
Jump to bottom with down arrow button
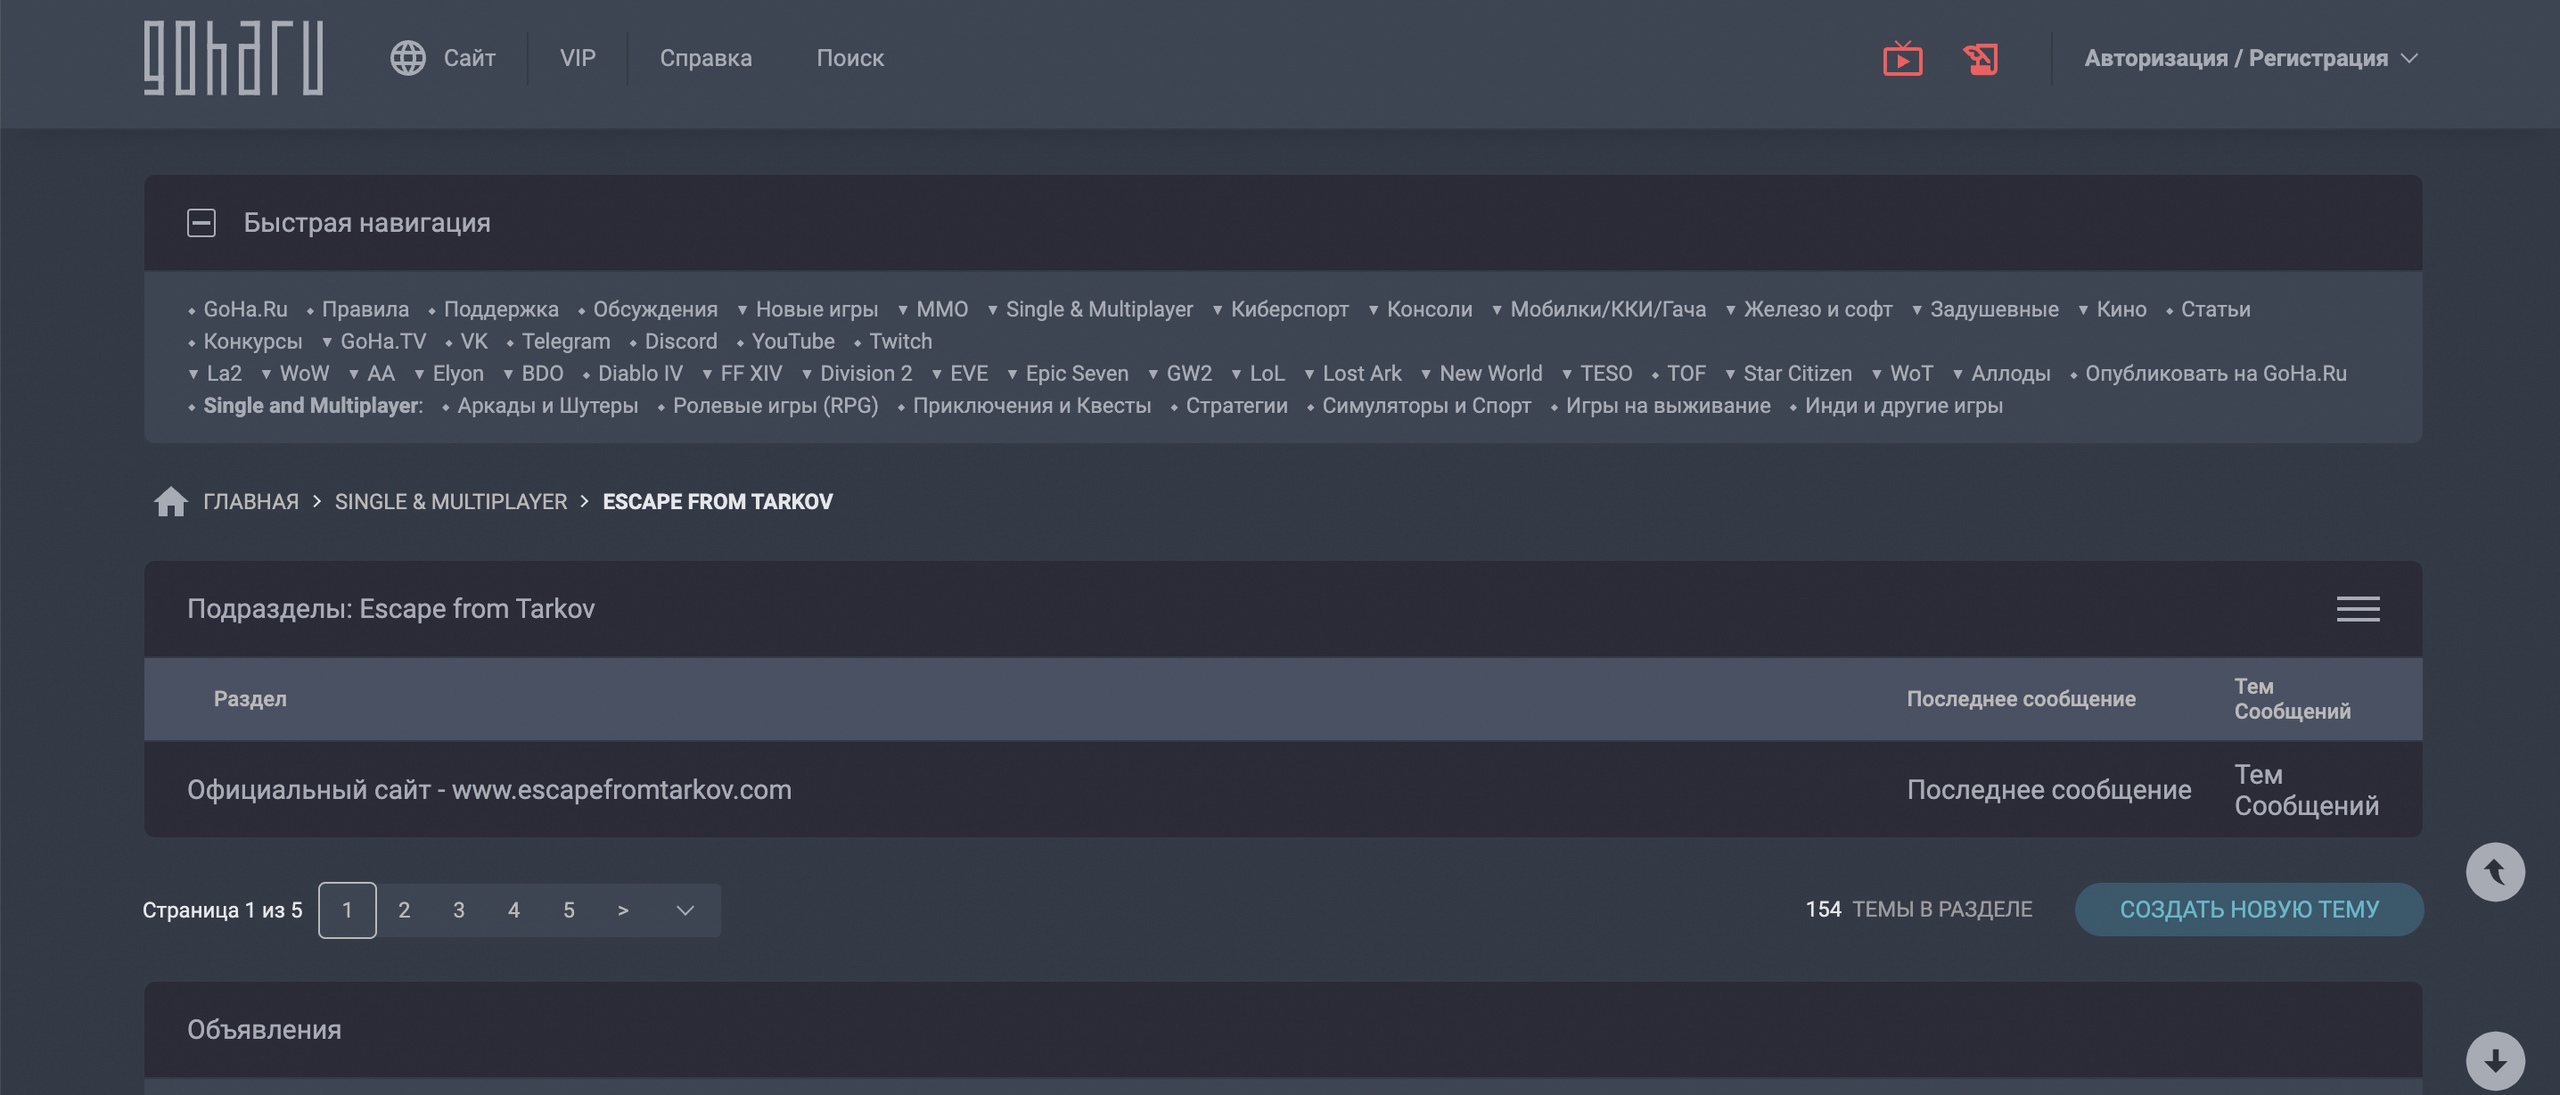(2495, 1061)
